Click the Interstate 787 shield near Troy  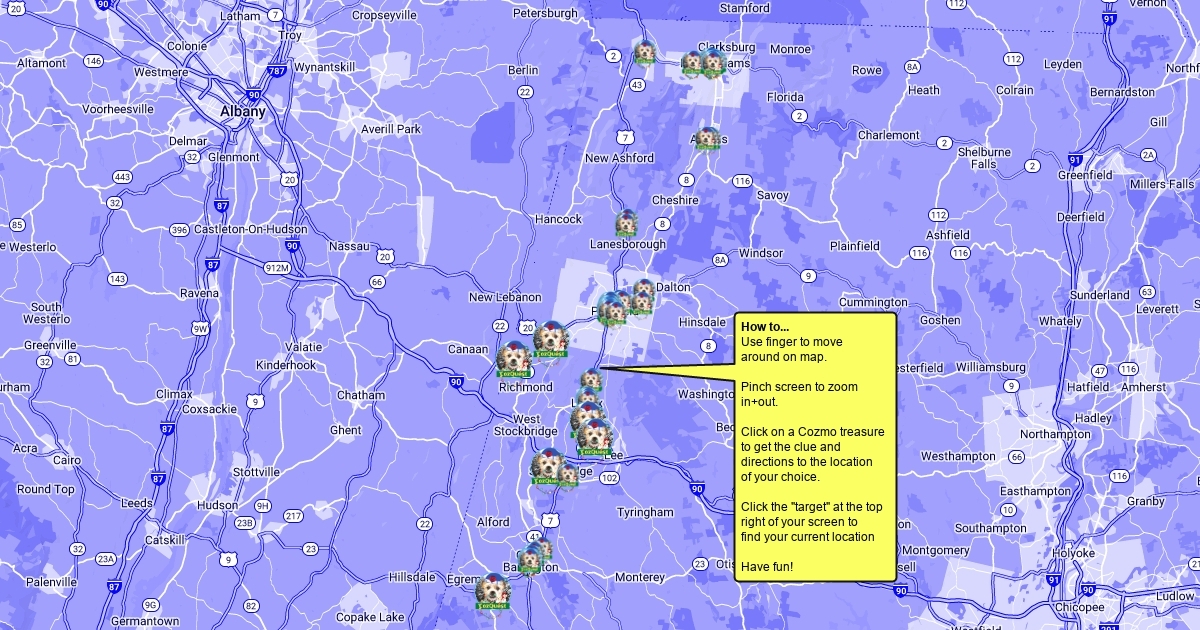[x=278, y=72]
